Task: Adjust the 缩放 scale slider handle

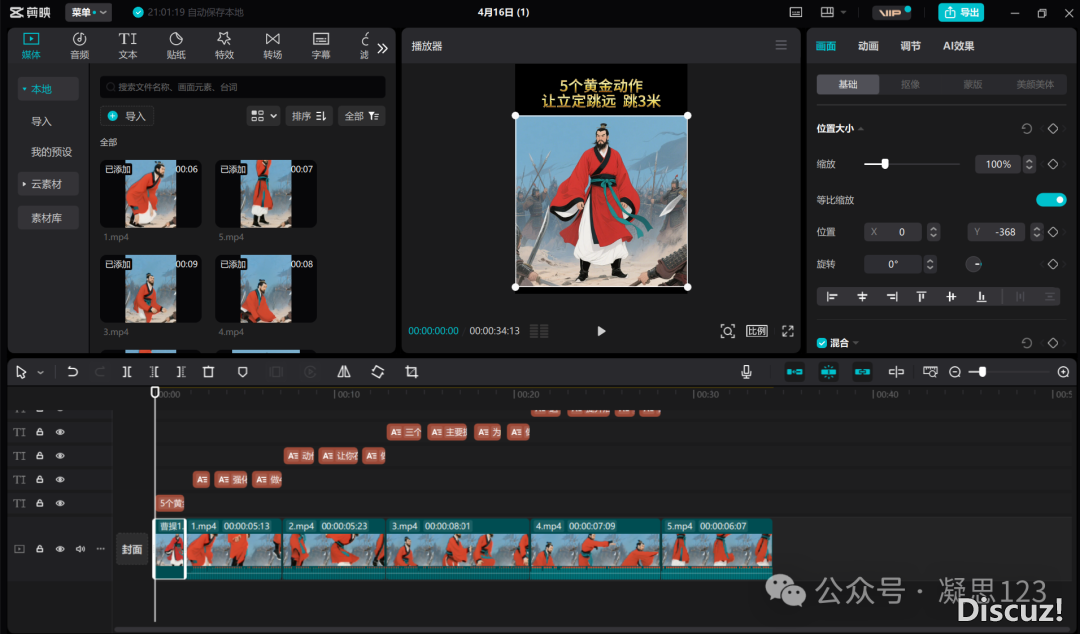Action: (885, 164)
